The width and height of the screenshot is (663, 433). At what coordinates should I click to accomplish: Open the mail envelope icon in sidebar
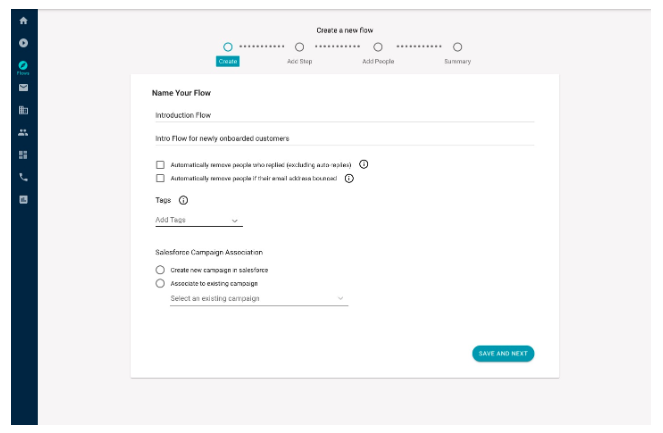click(24, 88)
